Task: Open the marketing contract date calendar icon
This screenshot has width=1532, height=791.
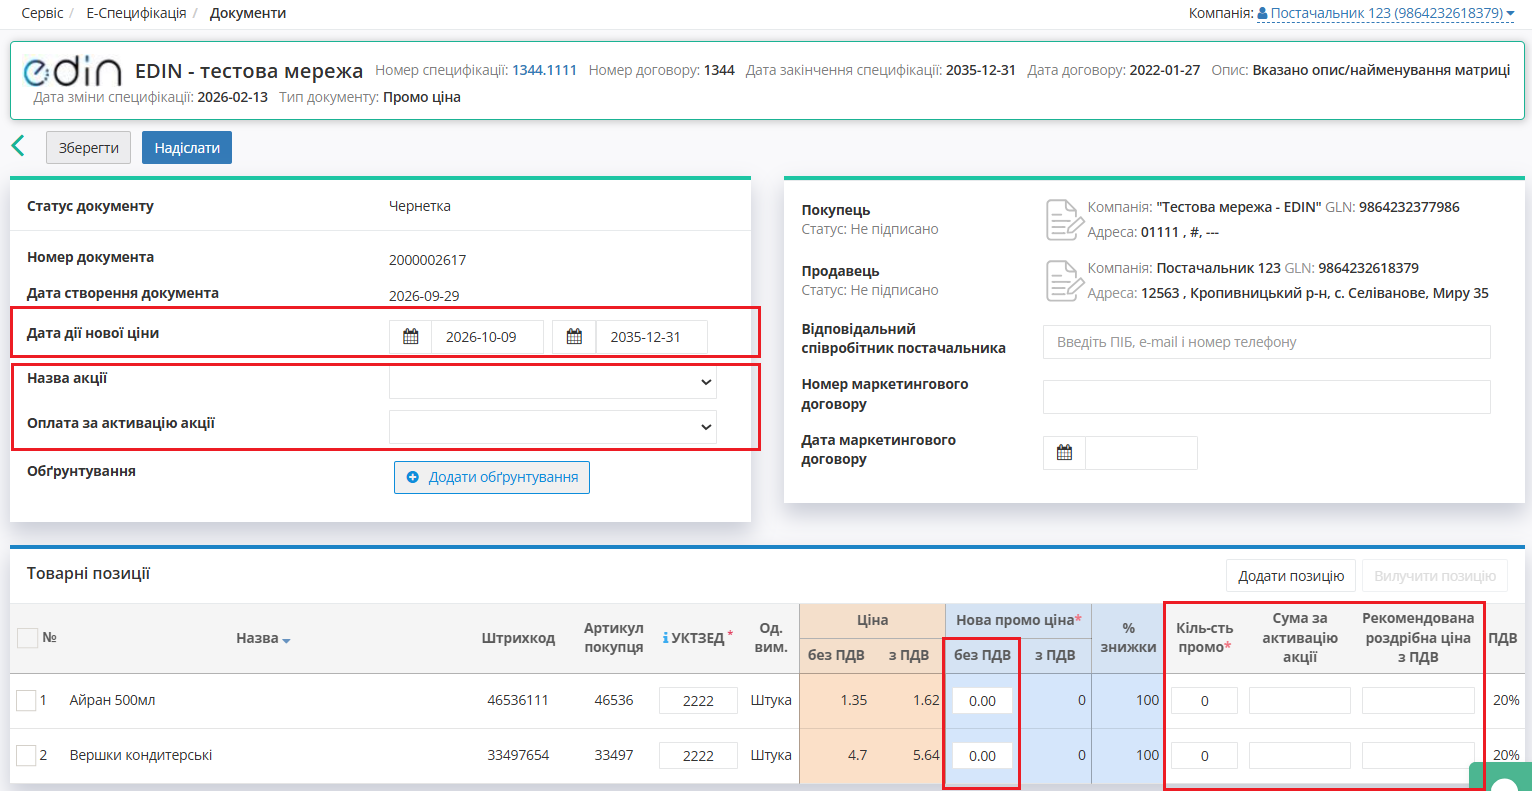Action: 1064,453
